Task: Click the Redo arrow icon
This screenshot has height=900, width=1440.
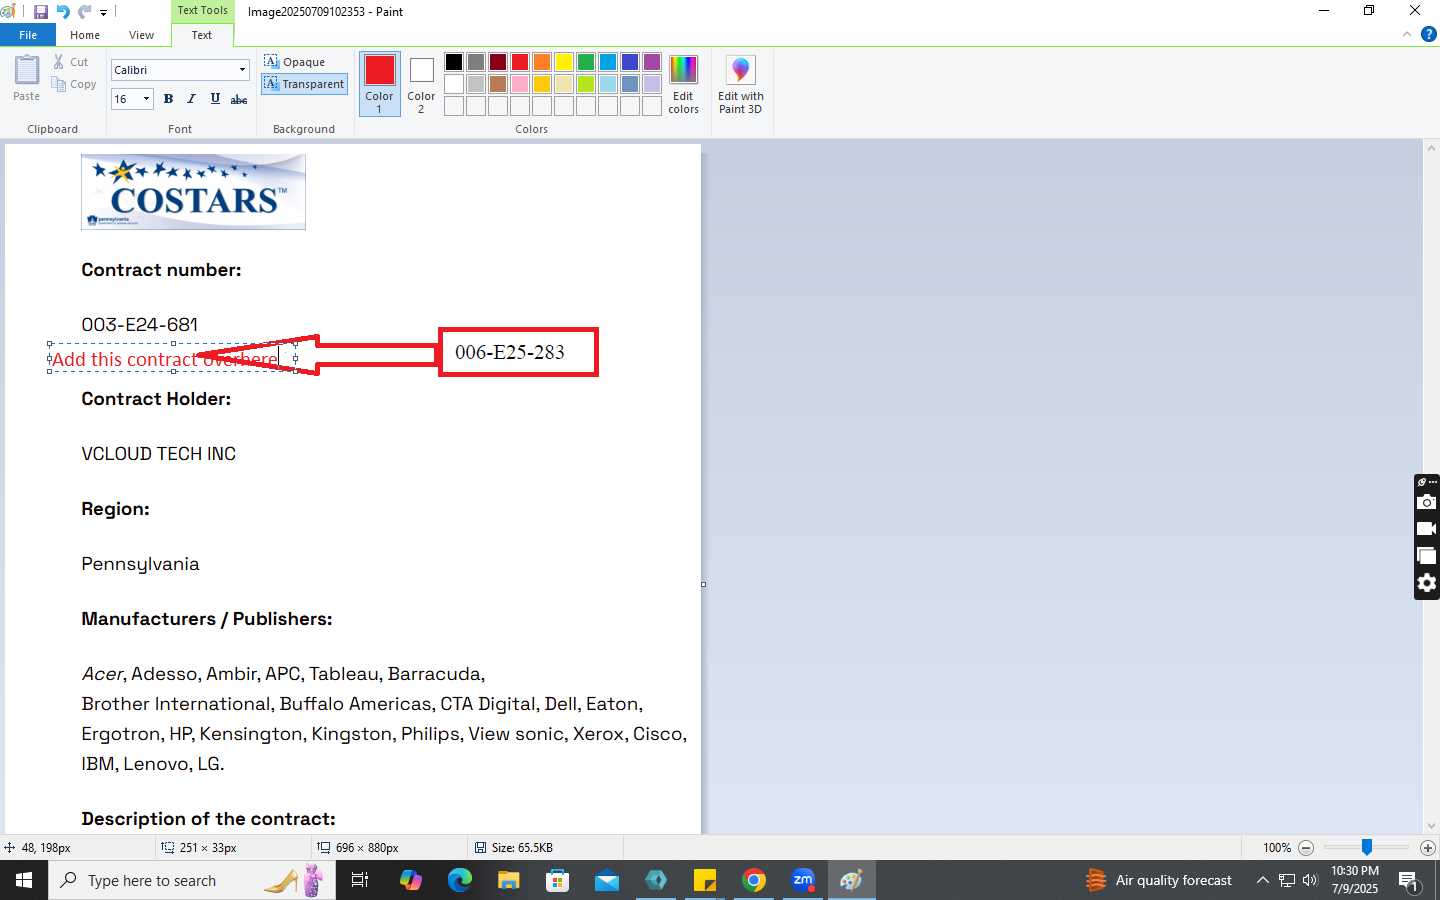Action: click(x=84, y=12)
